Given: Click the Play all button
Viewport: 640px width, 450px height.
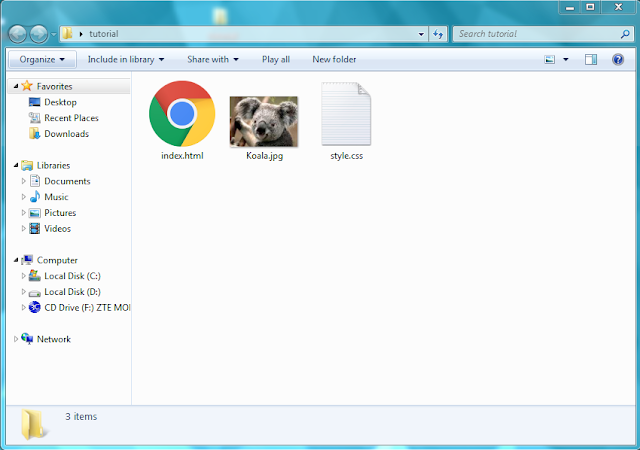Looking at the screenshot, I should (276, 60).
